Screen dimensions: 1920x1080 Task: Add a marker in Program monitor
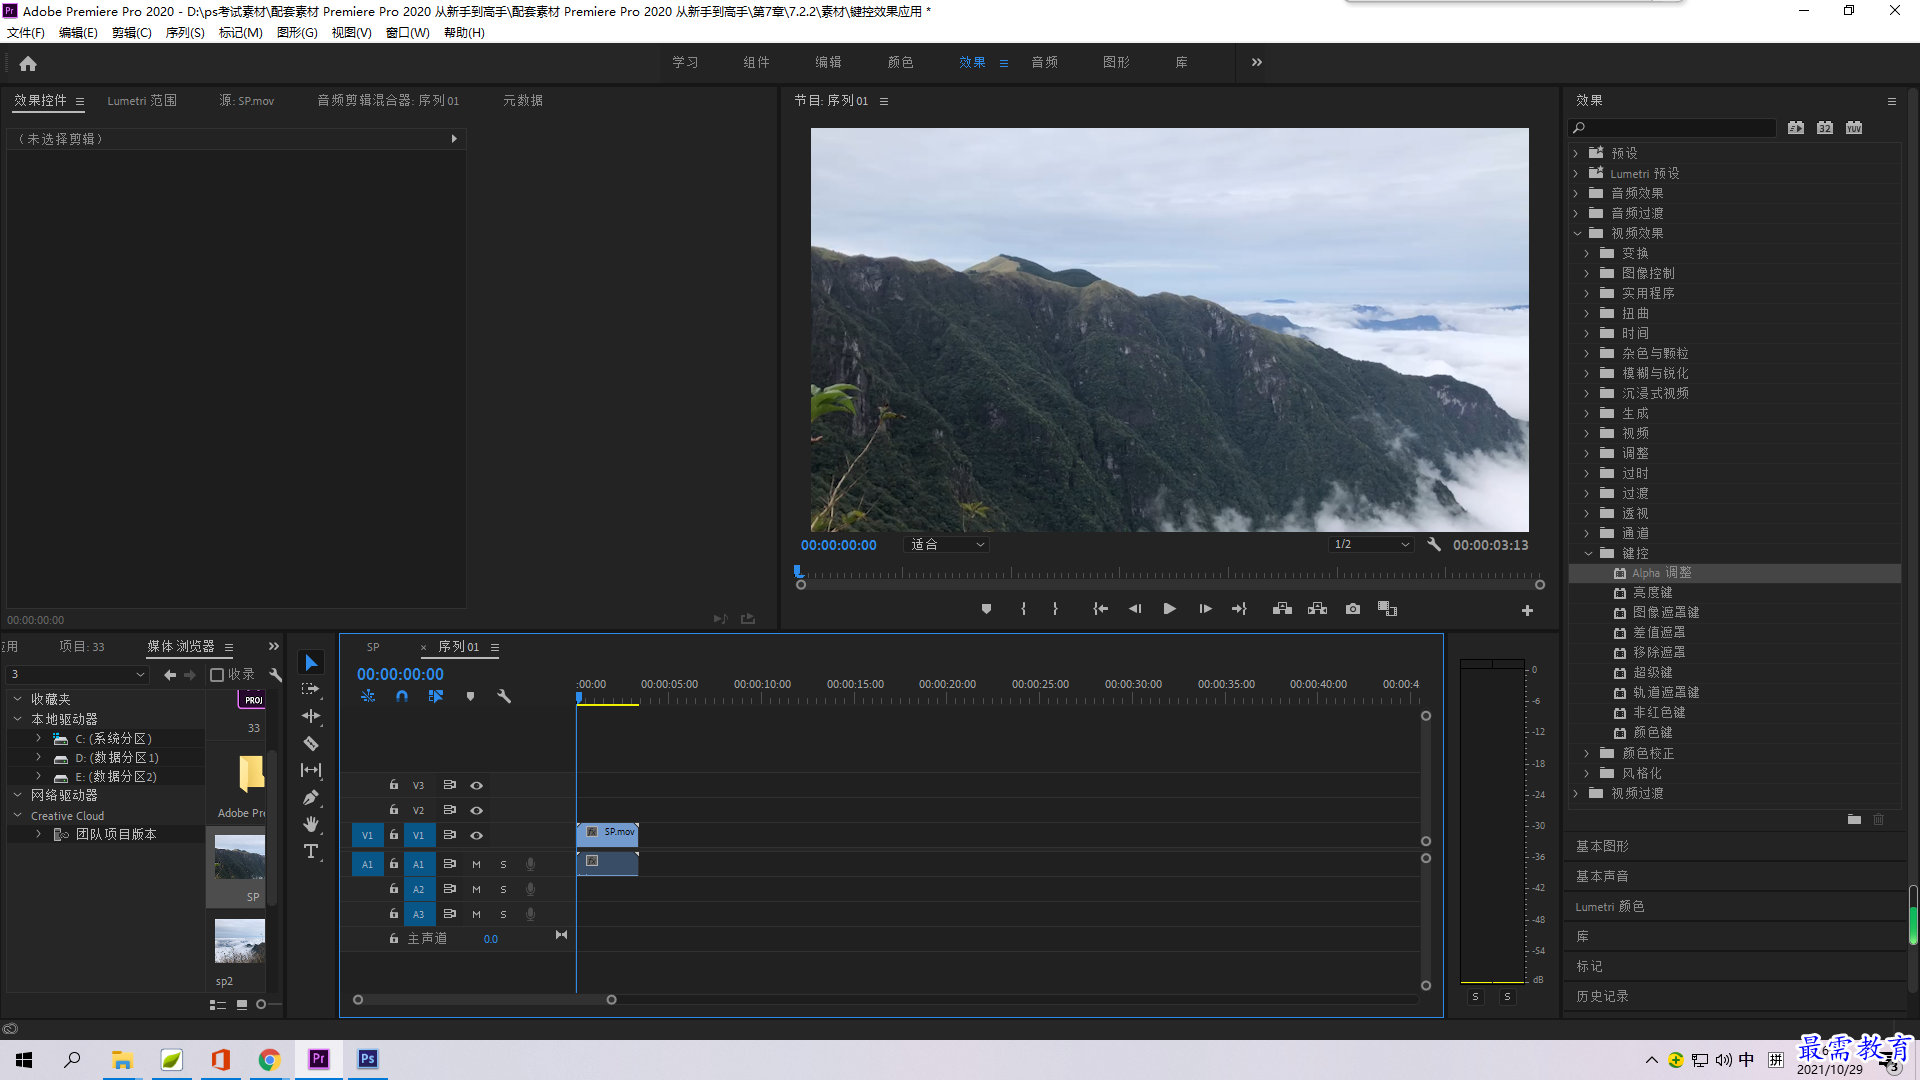coord(986,609)
